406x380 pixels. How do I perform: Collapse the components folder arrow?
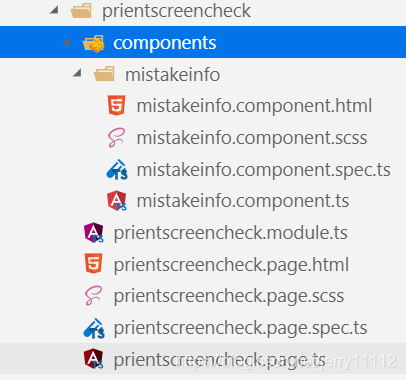pyautogui.click(x=66, y=42)
